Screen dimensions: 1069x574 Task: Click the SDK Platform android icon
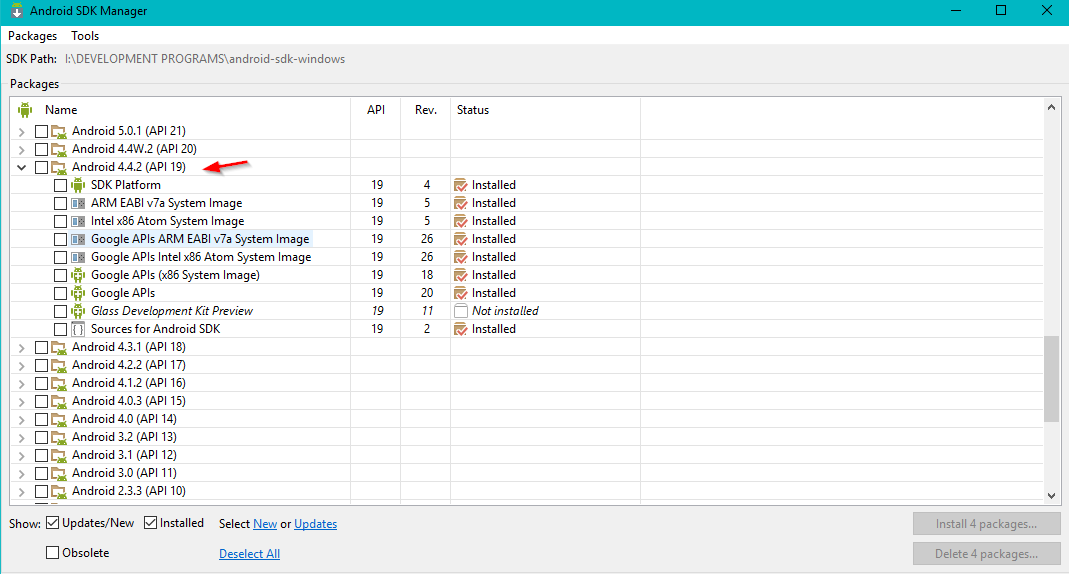click(x=78, y=185)
